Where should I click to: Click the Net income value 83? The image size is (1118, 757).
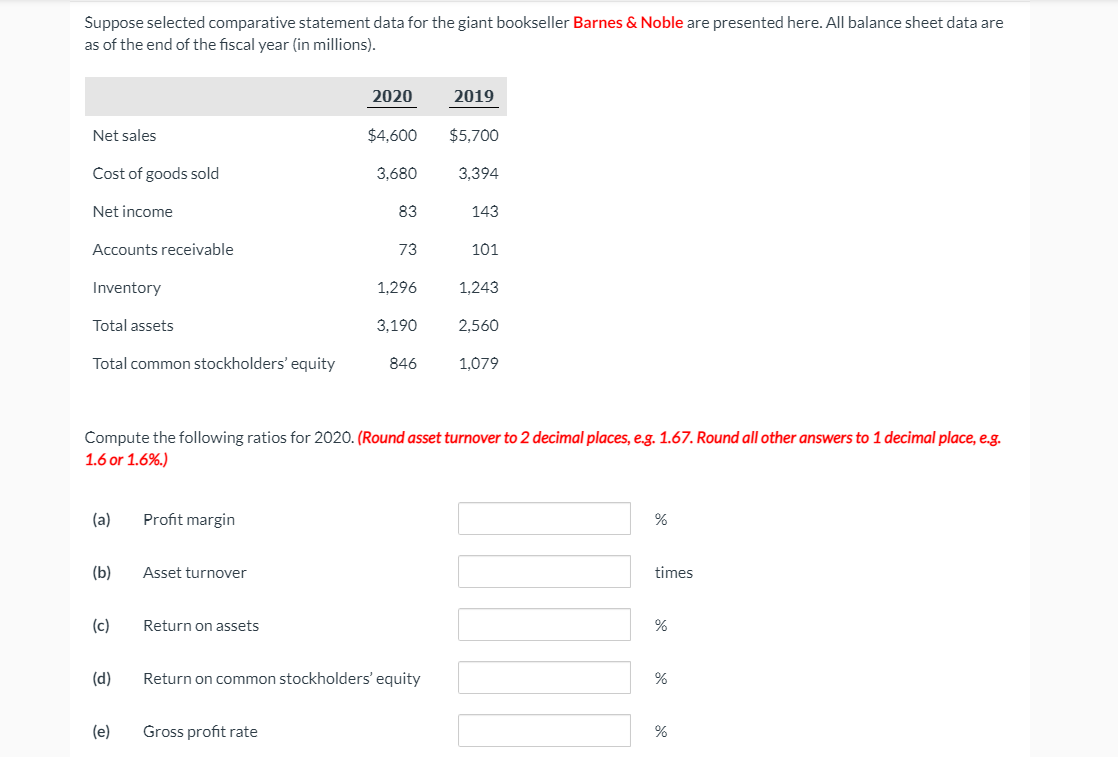408,211
